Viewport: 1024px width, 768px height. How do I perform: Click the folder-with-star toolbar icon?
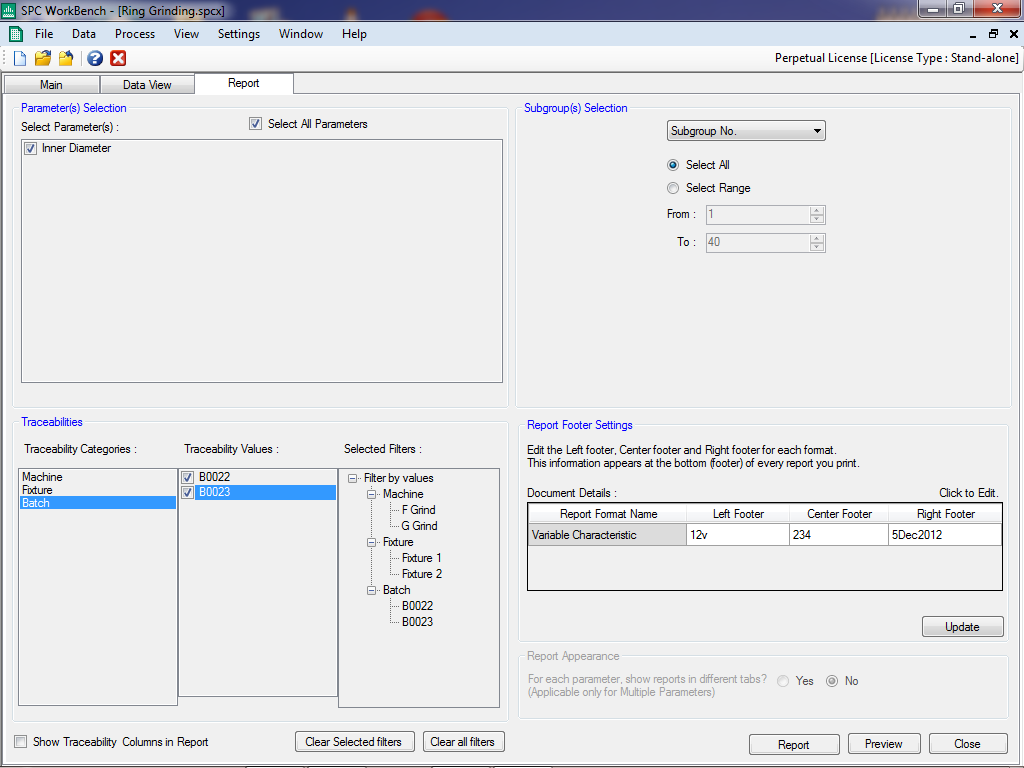coord(66,58)
